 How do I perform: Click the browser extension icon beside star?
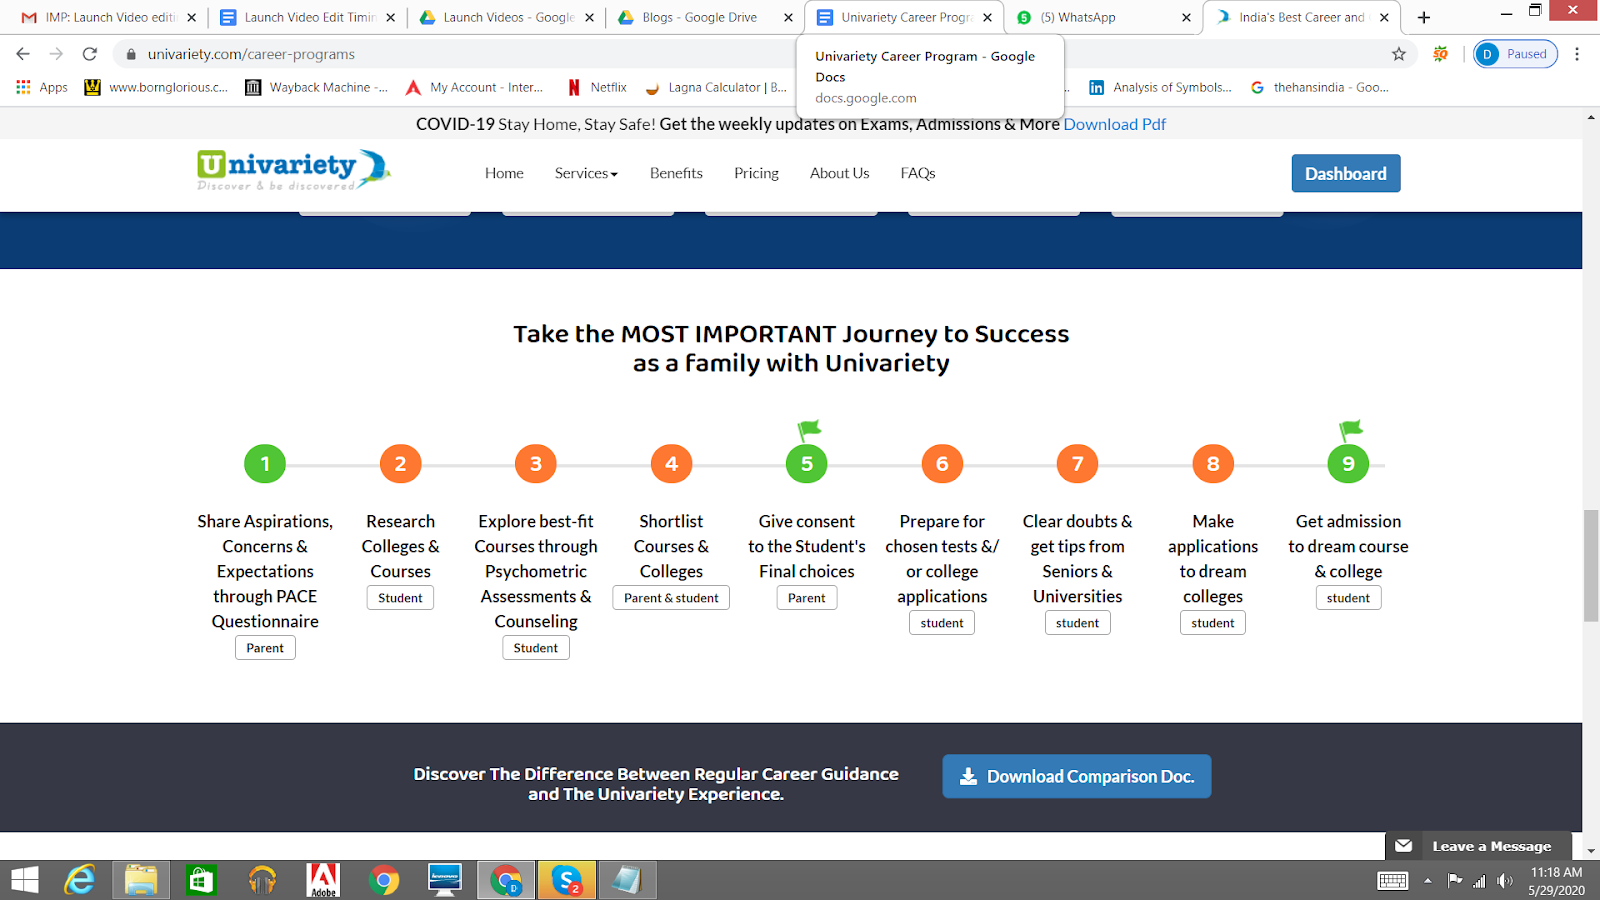click(1440, 54)
